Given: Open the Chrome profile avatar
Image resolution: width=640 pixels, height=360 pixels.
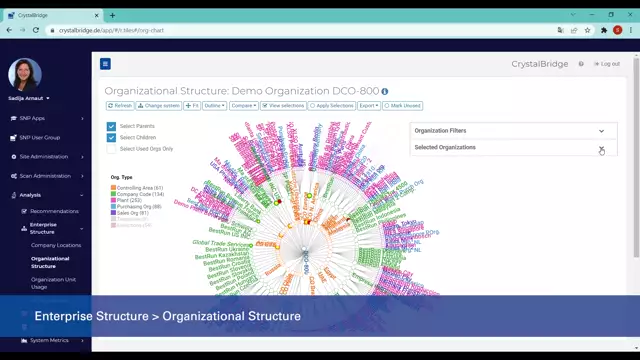Looking at the screenshot, I should [618, 30].
